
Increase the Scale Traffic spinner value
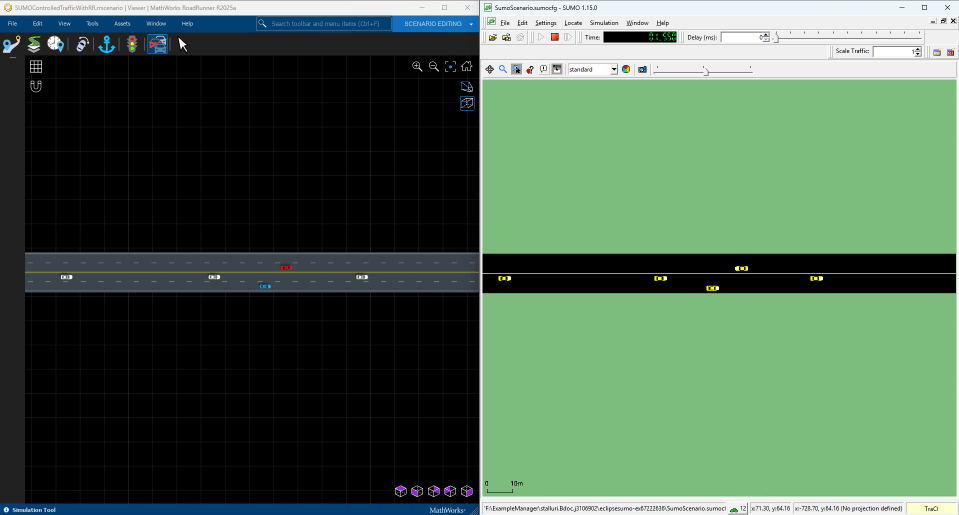pos(917,49)
